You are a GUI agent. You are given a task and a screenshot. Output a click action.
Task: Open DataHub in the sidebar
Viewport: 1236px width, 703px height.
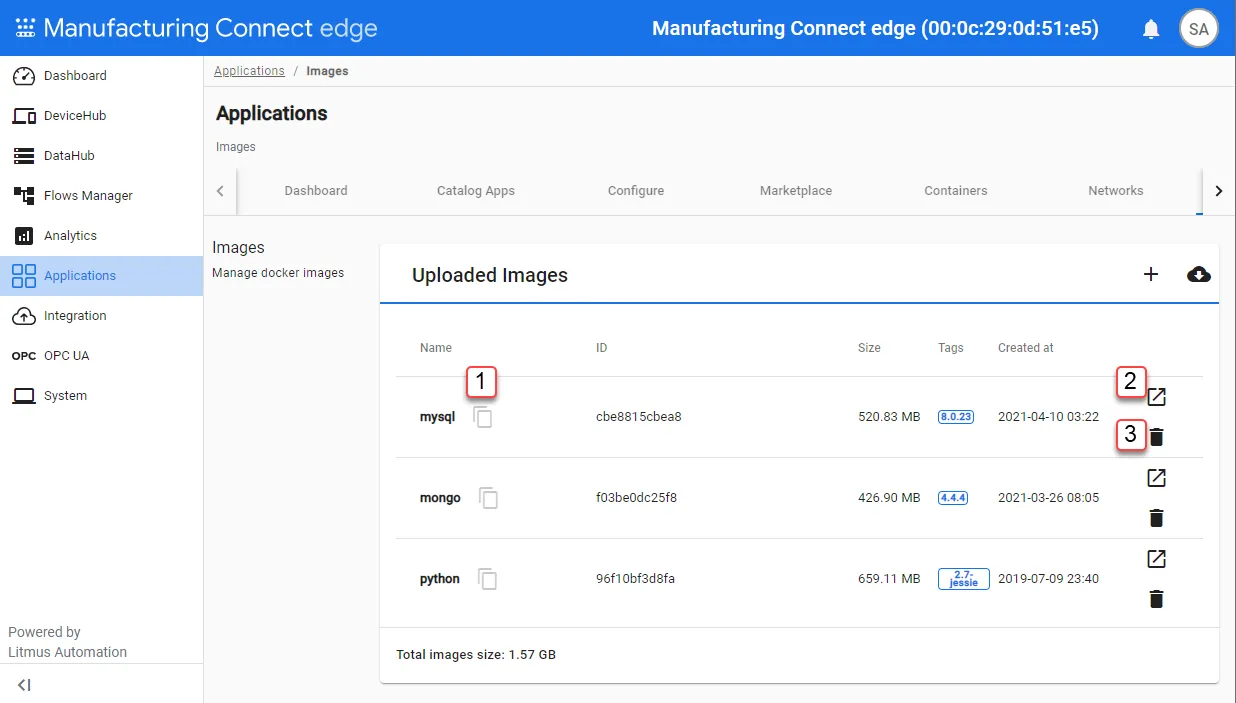[x=69, y=156]
